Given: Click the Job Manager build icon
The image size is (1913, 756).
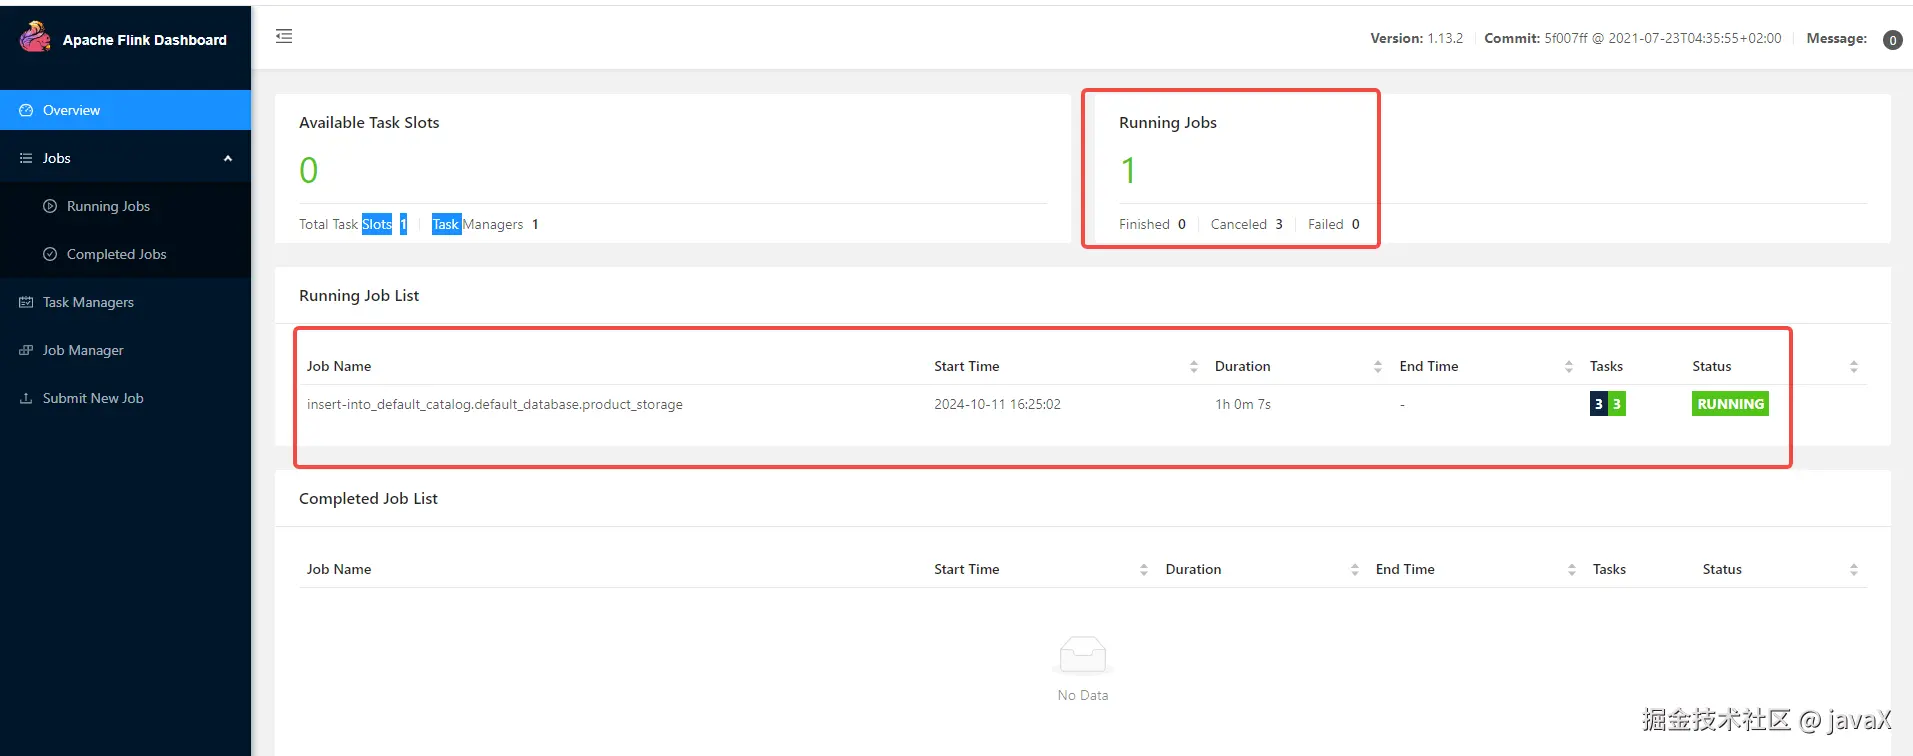Looking at the screenshot, I should [x=26, y=350].
